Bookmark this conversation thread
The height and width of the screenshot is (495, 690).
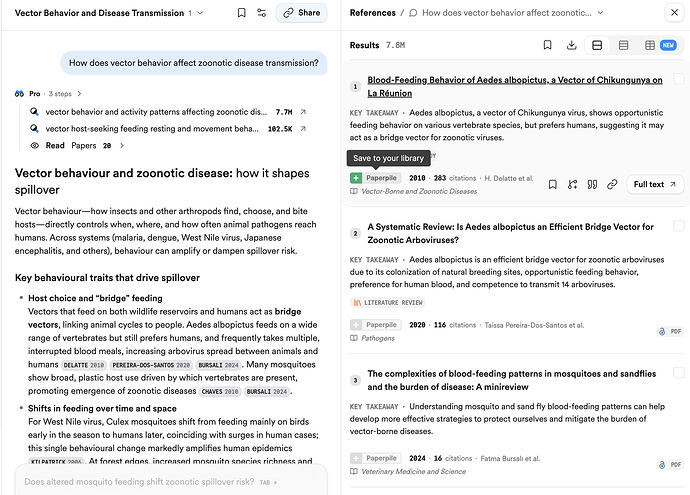tap(241, 13)
